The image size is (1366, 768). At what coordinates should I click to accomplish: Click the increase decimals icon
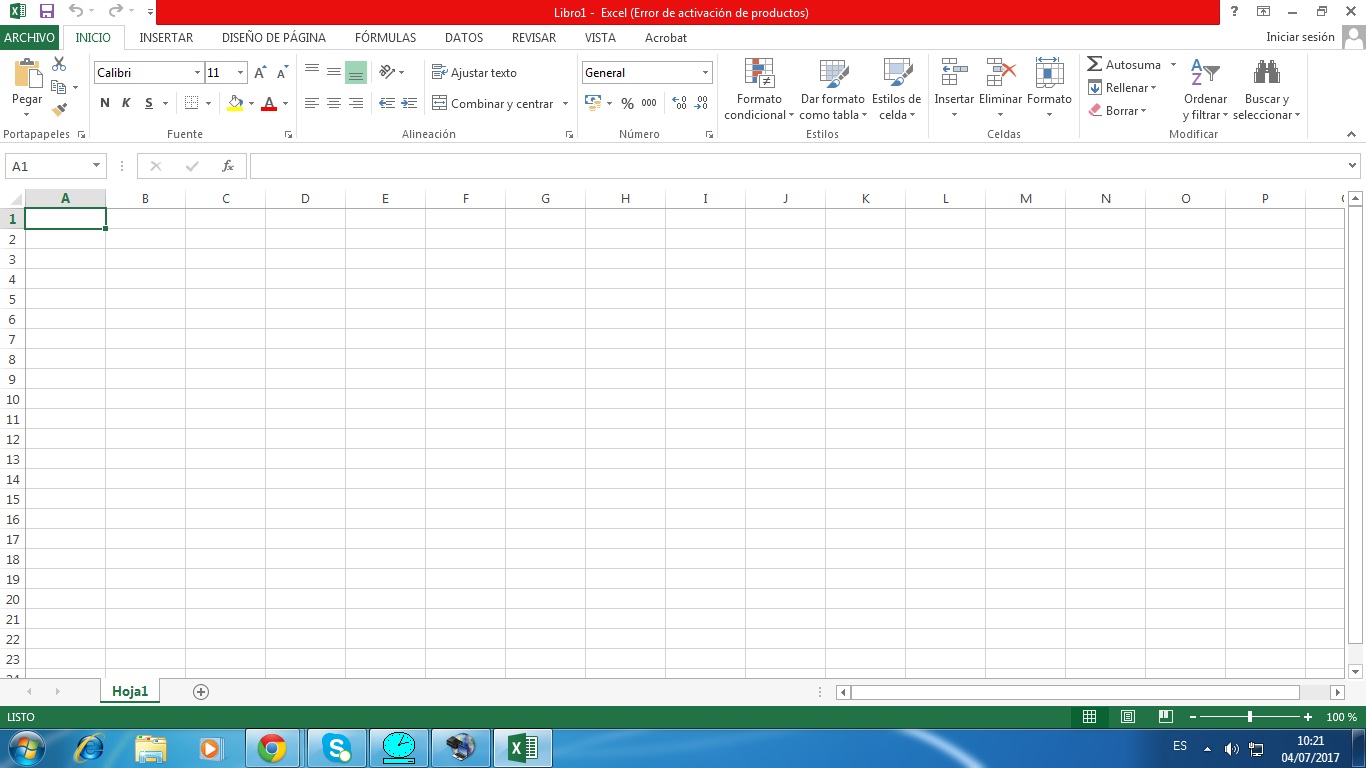pyautogui.click(x=680, y=103)
